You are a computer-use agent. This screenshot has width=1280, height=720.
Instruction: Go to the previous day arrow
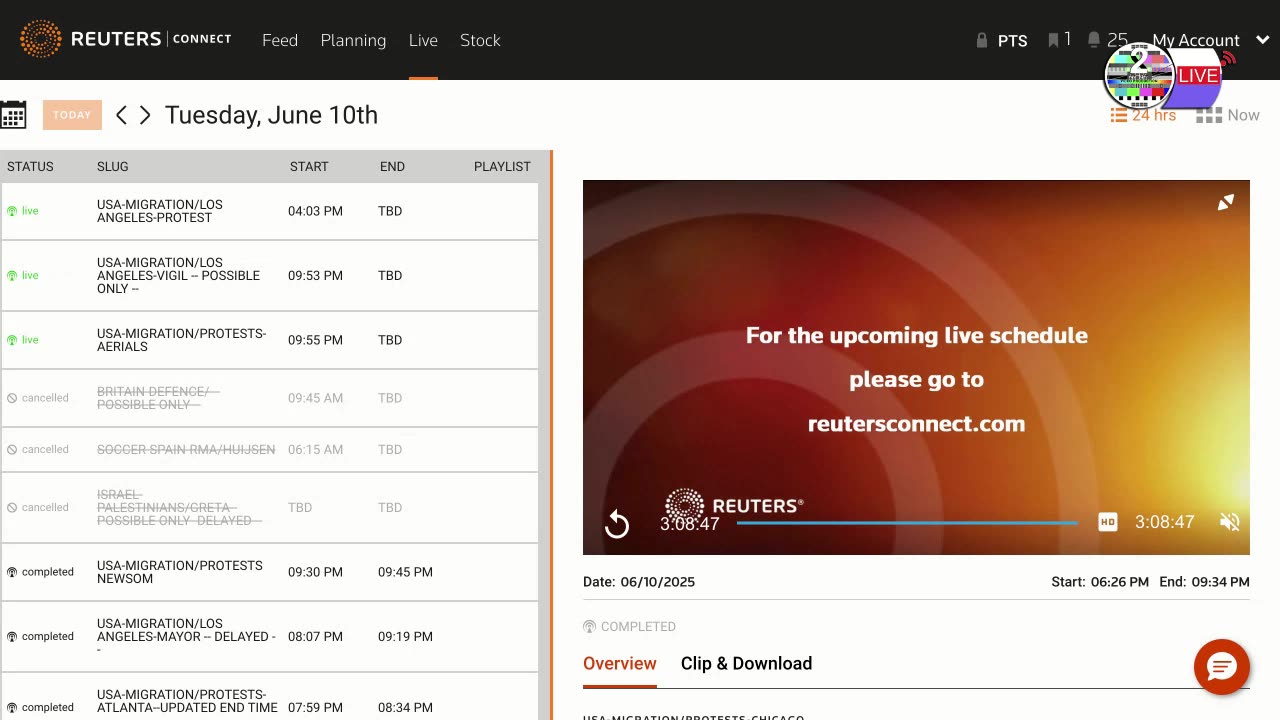[121, 115]
